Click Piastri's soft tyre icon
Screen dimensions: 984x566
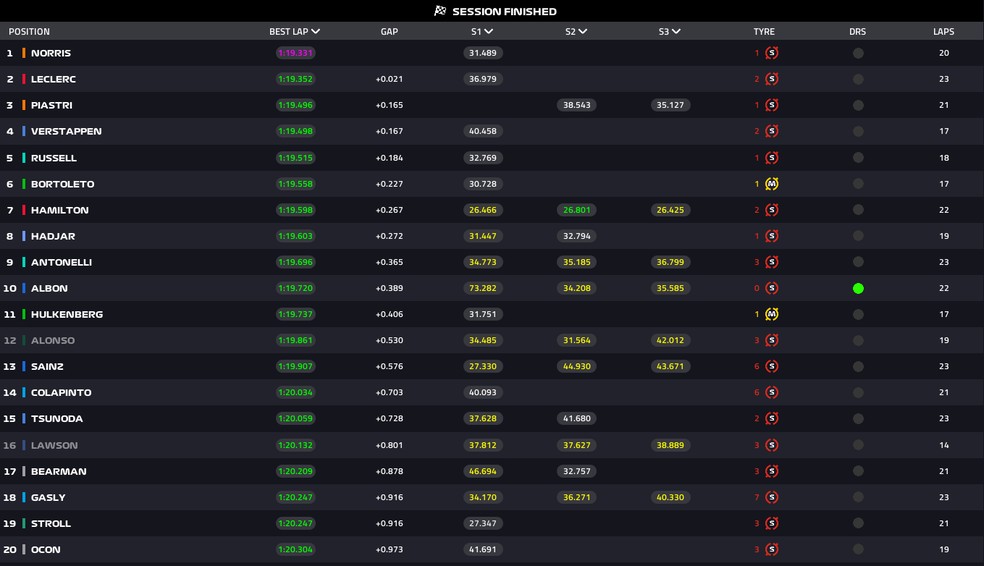772,105
